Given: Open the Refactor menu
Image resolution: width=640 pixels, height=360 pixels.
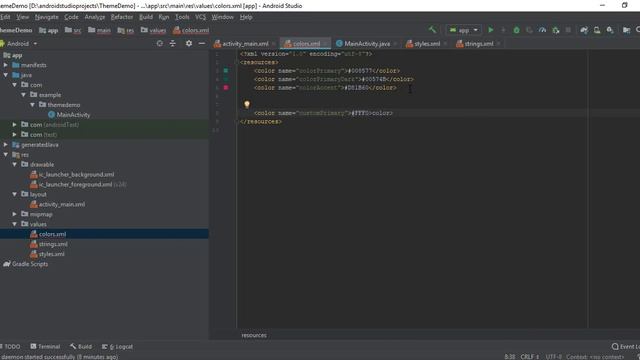Looking at the screenshot, I should click(122, 17).
